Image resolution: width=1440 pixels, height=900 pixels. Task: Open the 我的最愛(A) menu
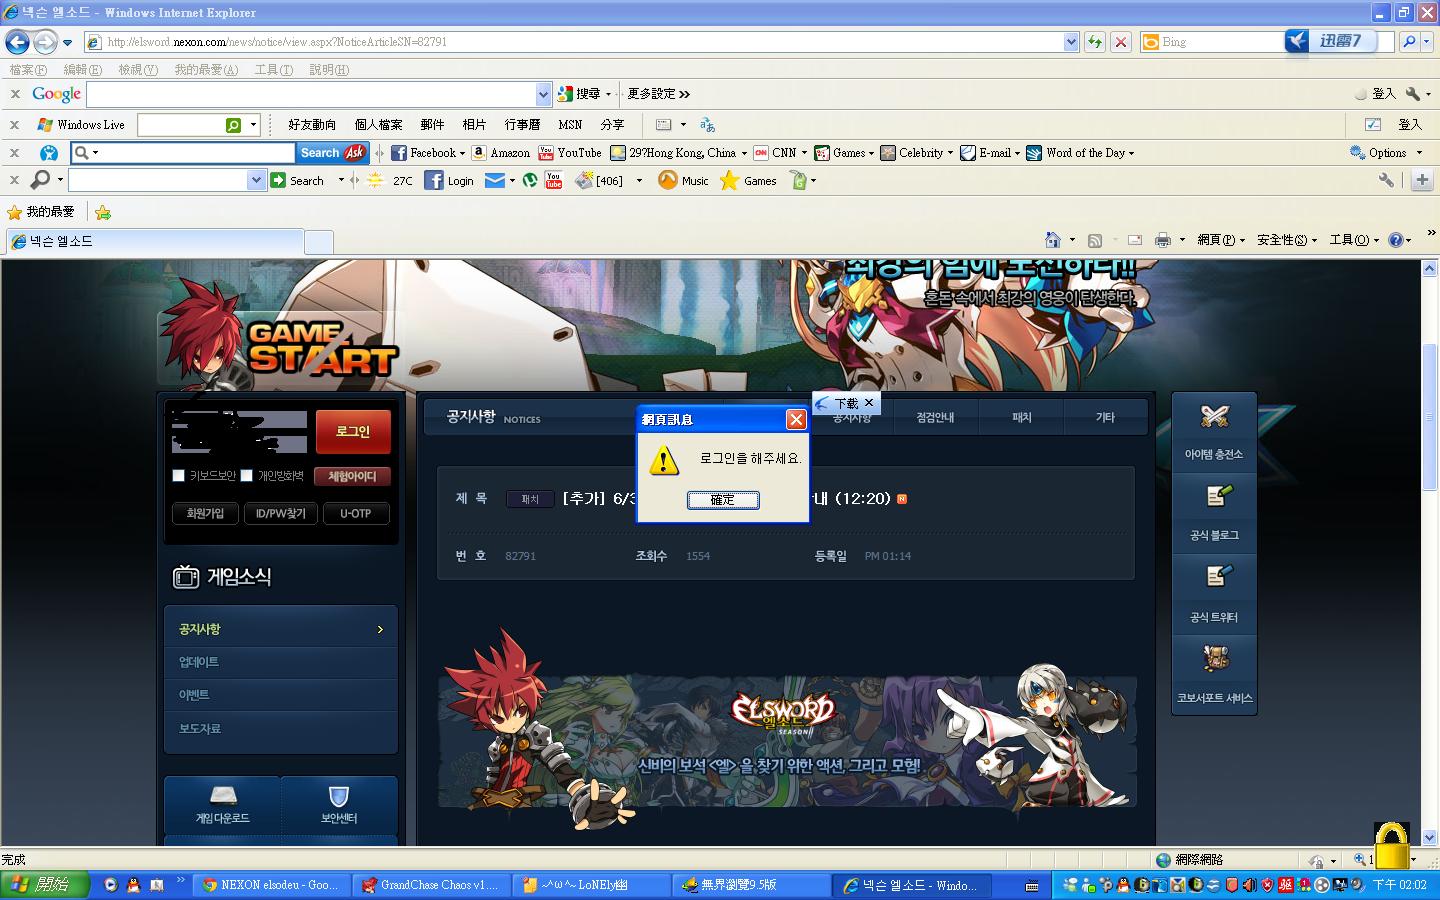coord(206,70)
